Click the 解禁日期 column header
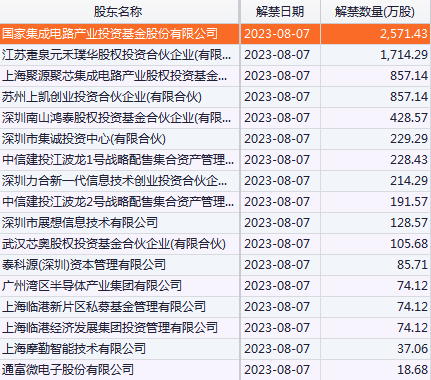431x380 pixels. (x=280, y=12)
